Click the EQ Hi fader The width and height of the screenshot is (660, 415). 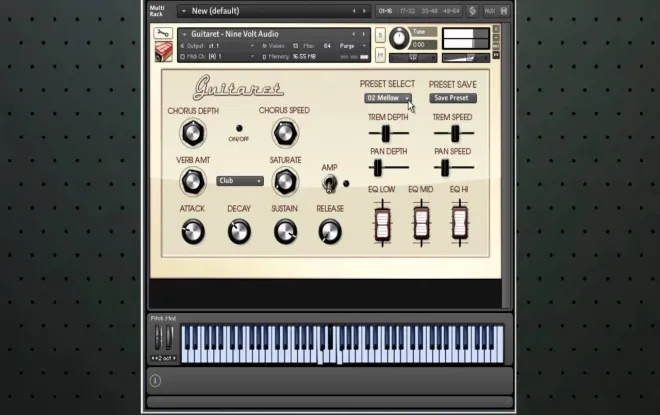(460, 224)
